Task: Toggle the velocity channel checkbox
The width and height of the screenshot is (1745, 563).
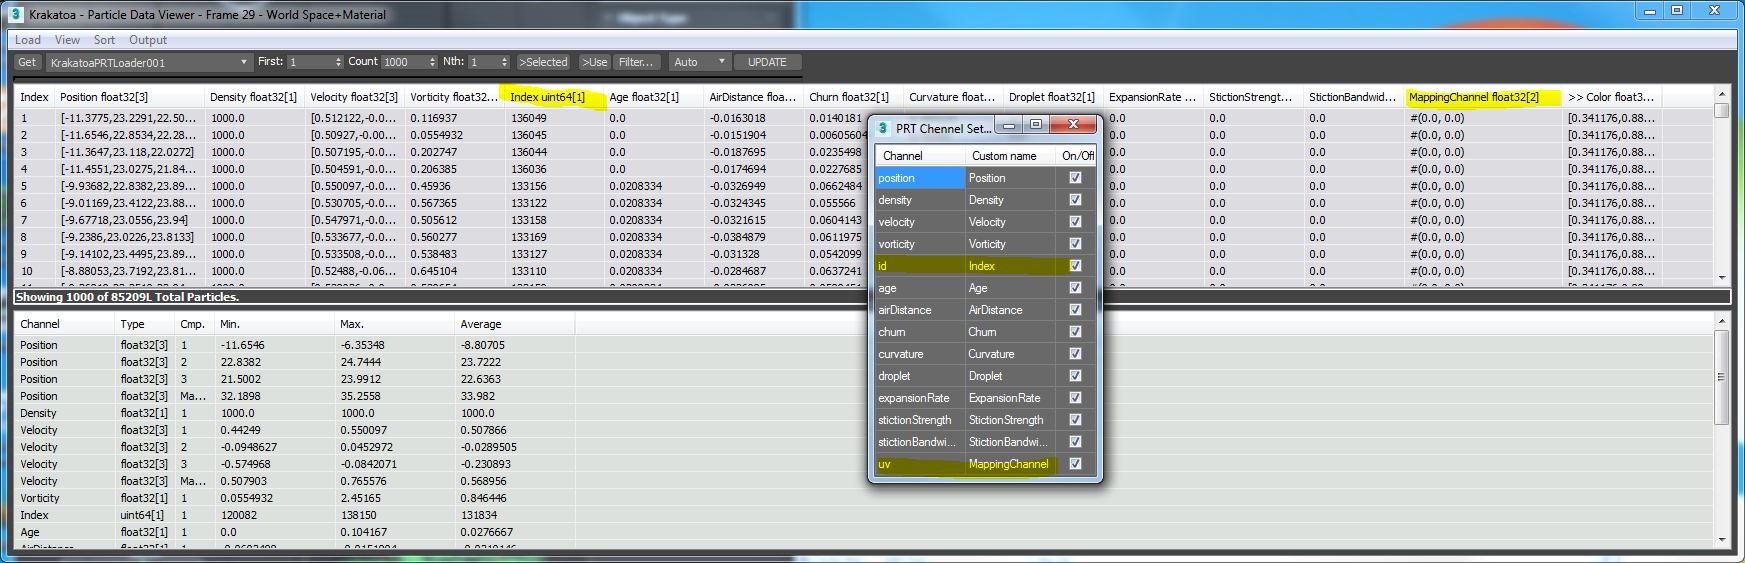Action: [1075, 222]
